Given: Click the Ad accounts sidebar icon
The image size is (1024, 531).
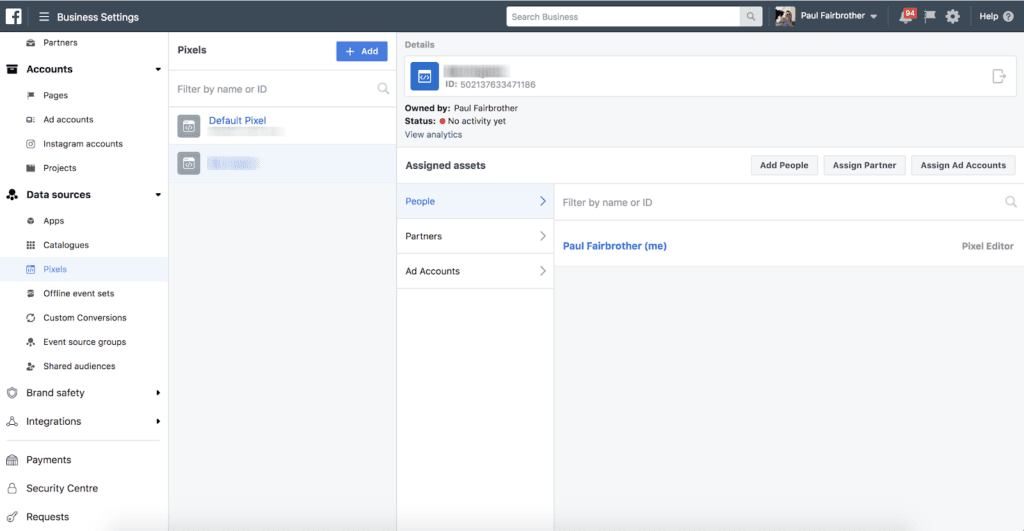Looking at the screenshot, I should click(30, 120).
